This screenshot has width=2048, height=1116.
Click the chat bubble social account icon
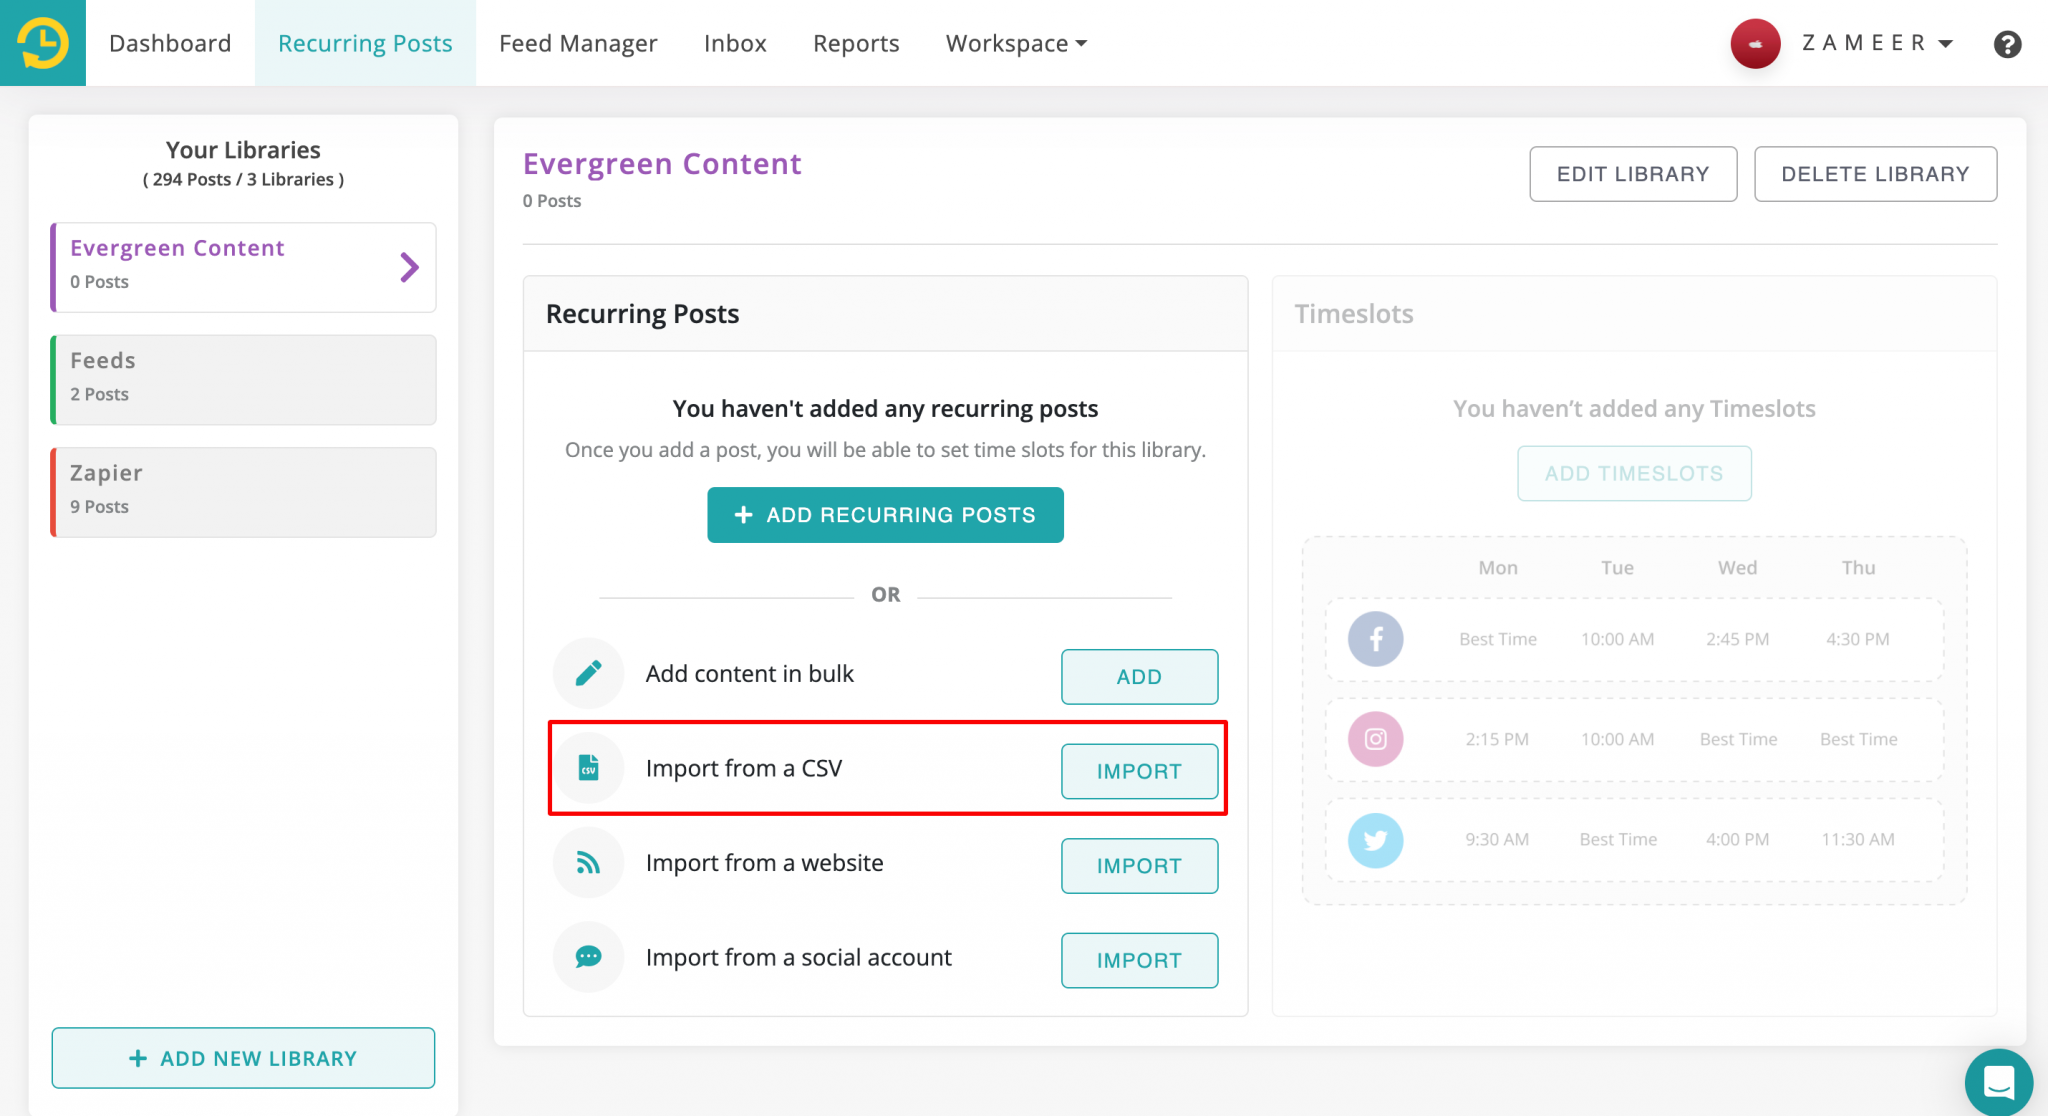tap(588, 957)
